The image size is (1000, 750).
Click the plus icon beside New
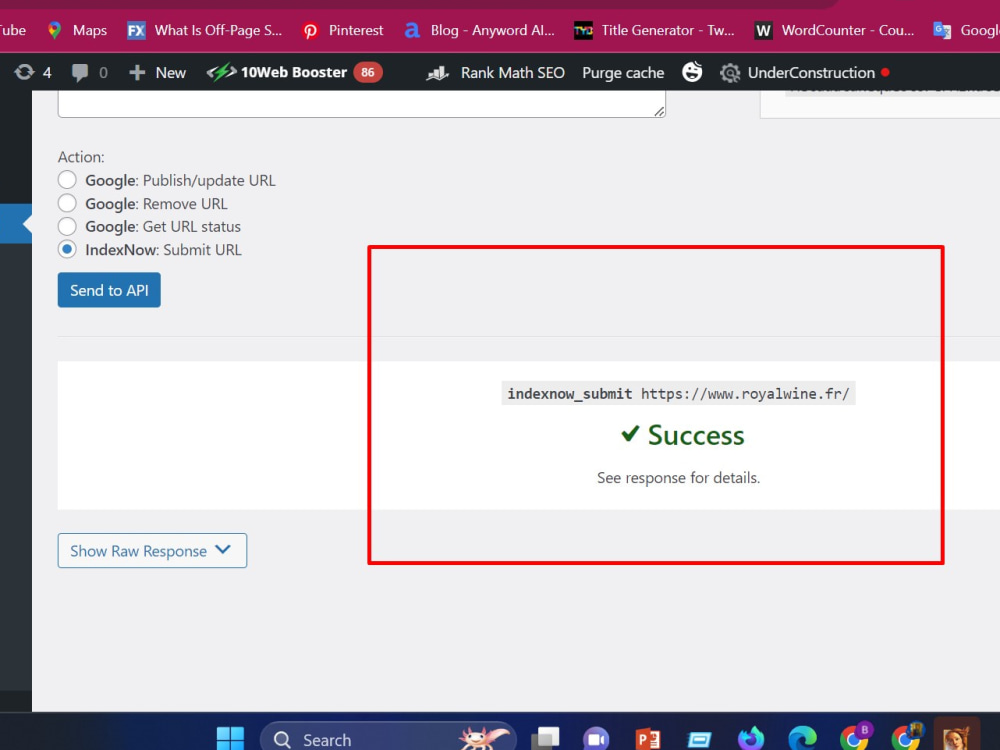[137, 73]
